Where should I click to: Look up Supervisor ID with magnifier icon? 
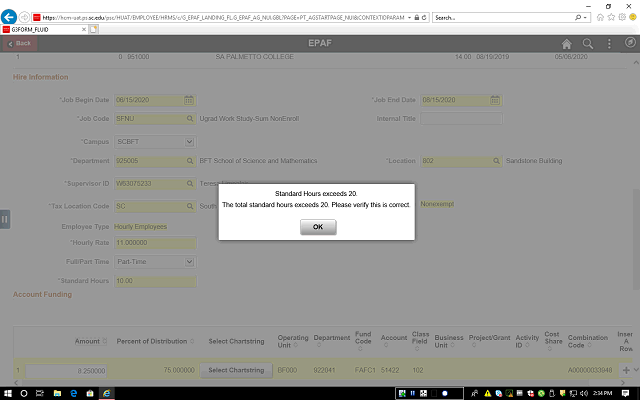(190, 184)
